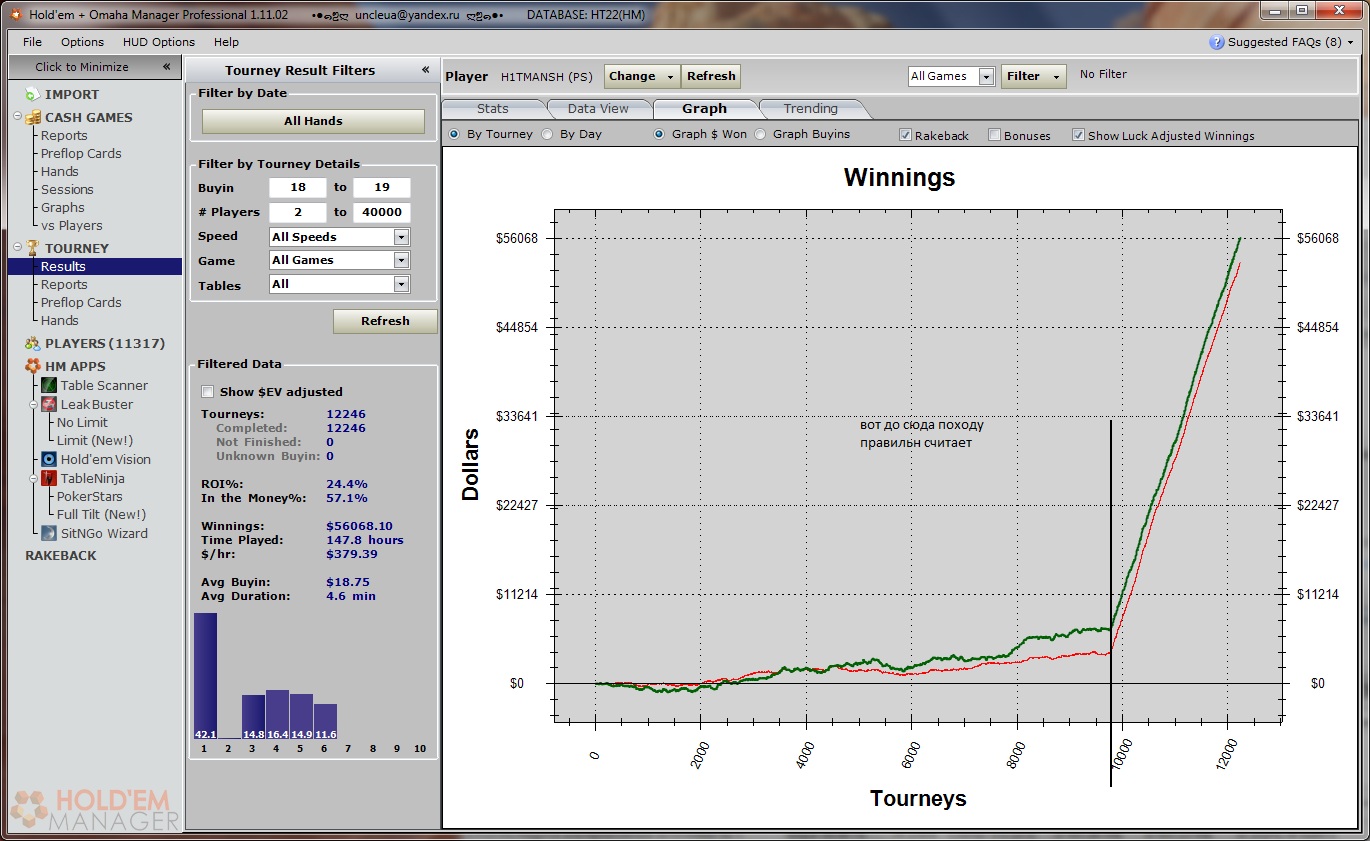The image size is (1370, 841).
Task: Collapse Tourney Result Filters panel arrows
Action: pos(425,70)
